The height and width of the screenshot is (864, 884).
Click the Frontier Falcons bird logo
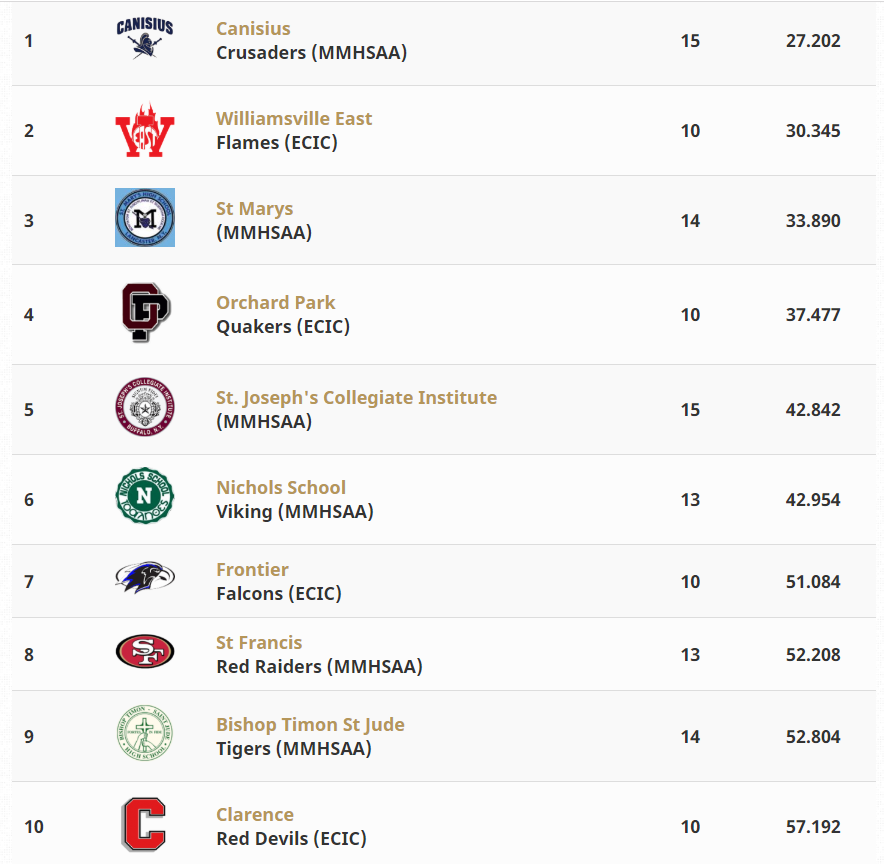pyautogui.click(x=145, y=578)
